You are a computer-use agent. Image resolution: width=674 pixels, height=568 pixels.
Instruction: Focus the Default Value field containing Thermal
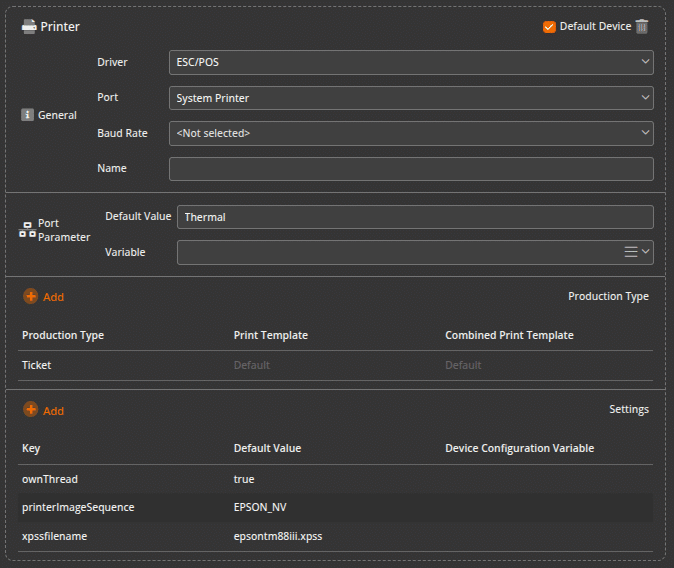[x=414, y=217]
